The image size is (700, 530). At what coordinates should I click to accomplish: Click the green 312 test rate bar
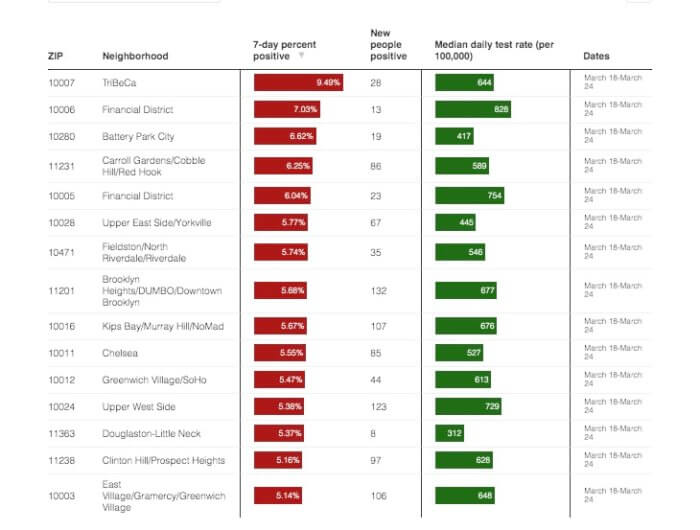pos(449,434)
